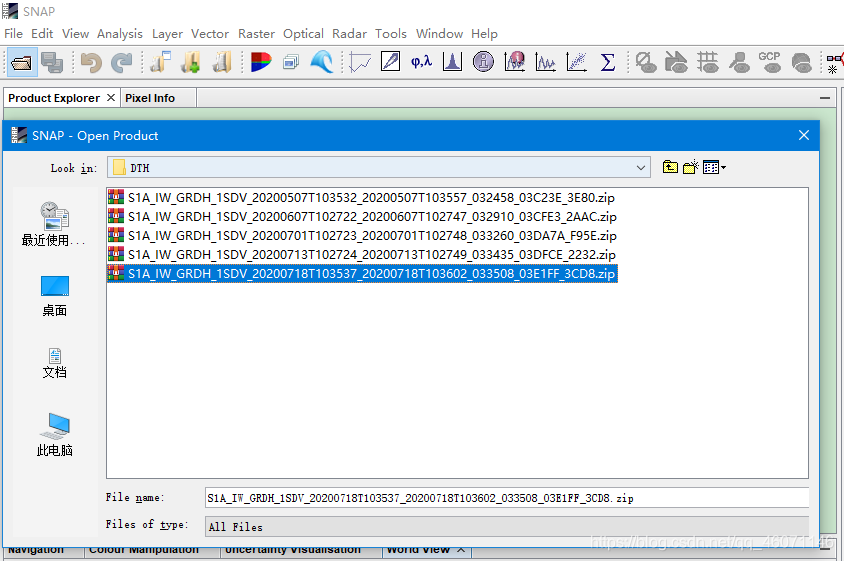Open the Tools menu

[x=391, y=33]
